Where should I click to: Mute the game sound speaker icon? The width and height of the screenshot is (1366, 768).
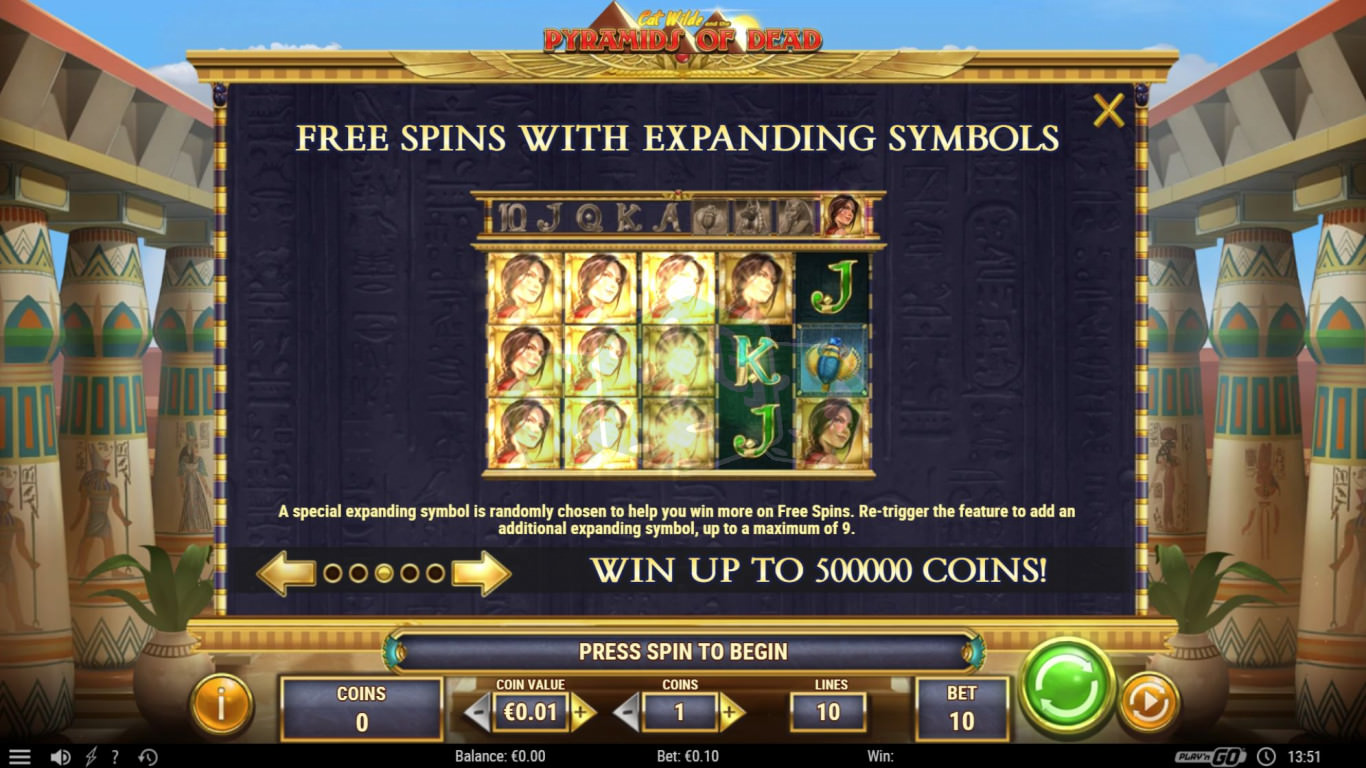[x=60, y=757]
